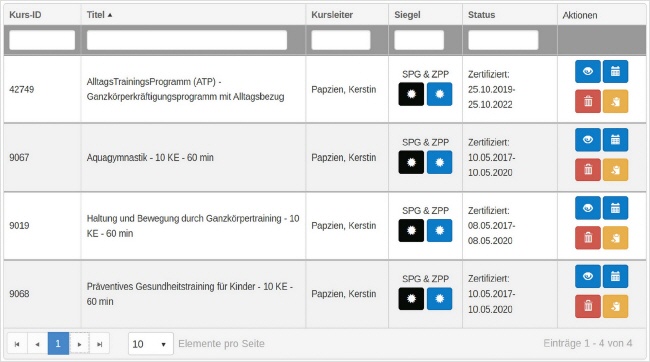Open calendar for course 9068

point(615,276)
